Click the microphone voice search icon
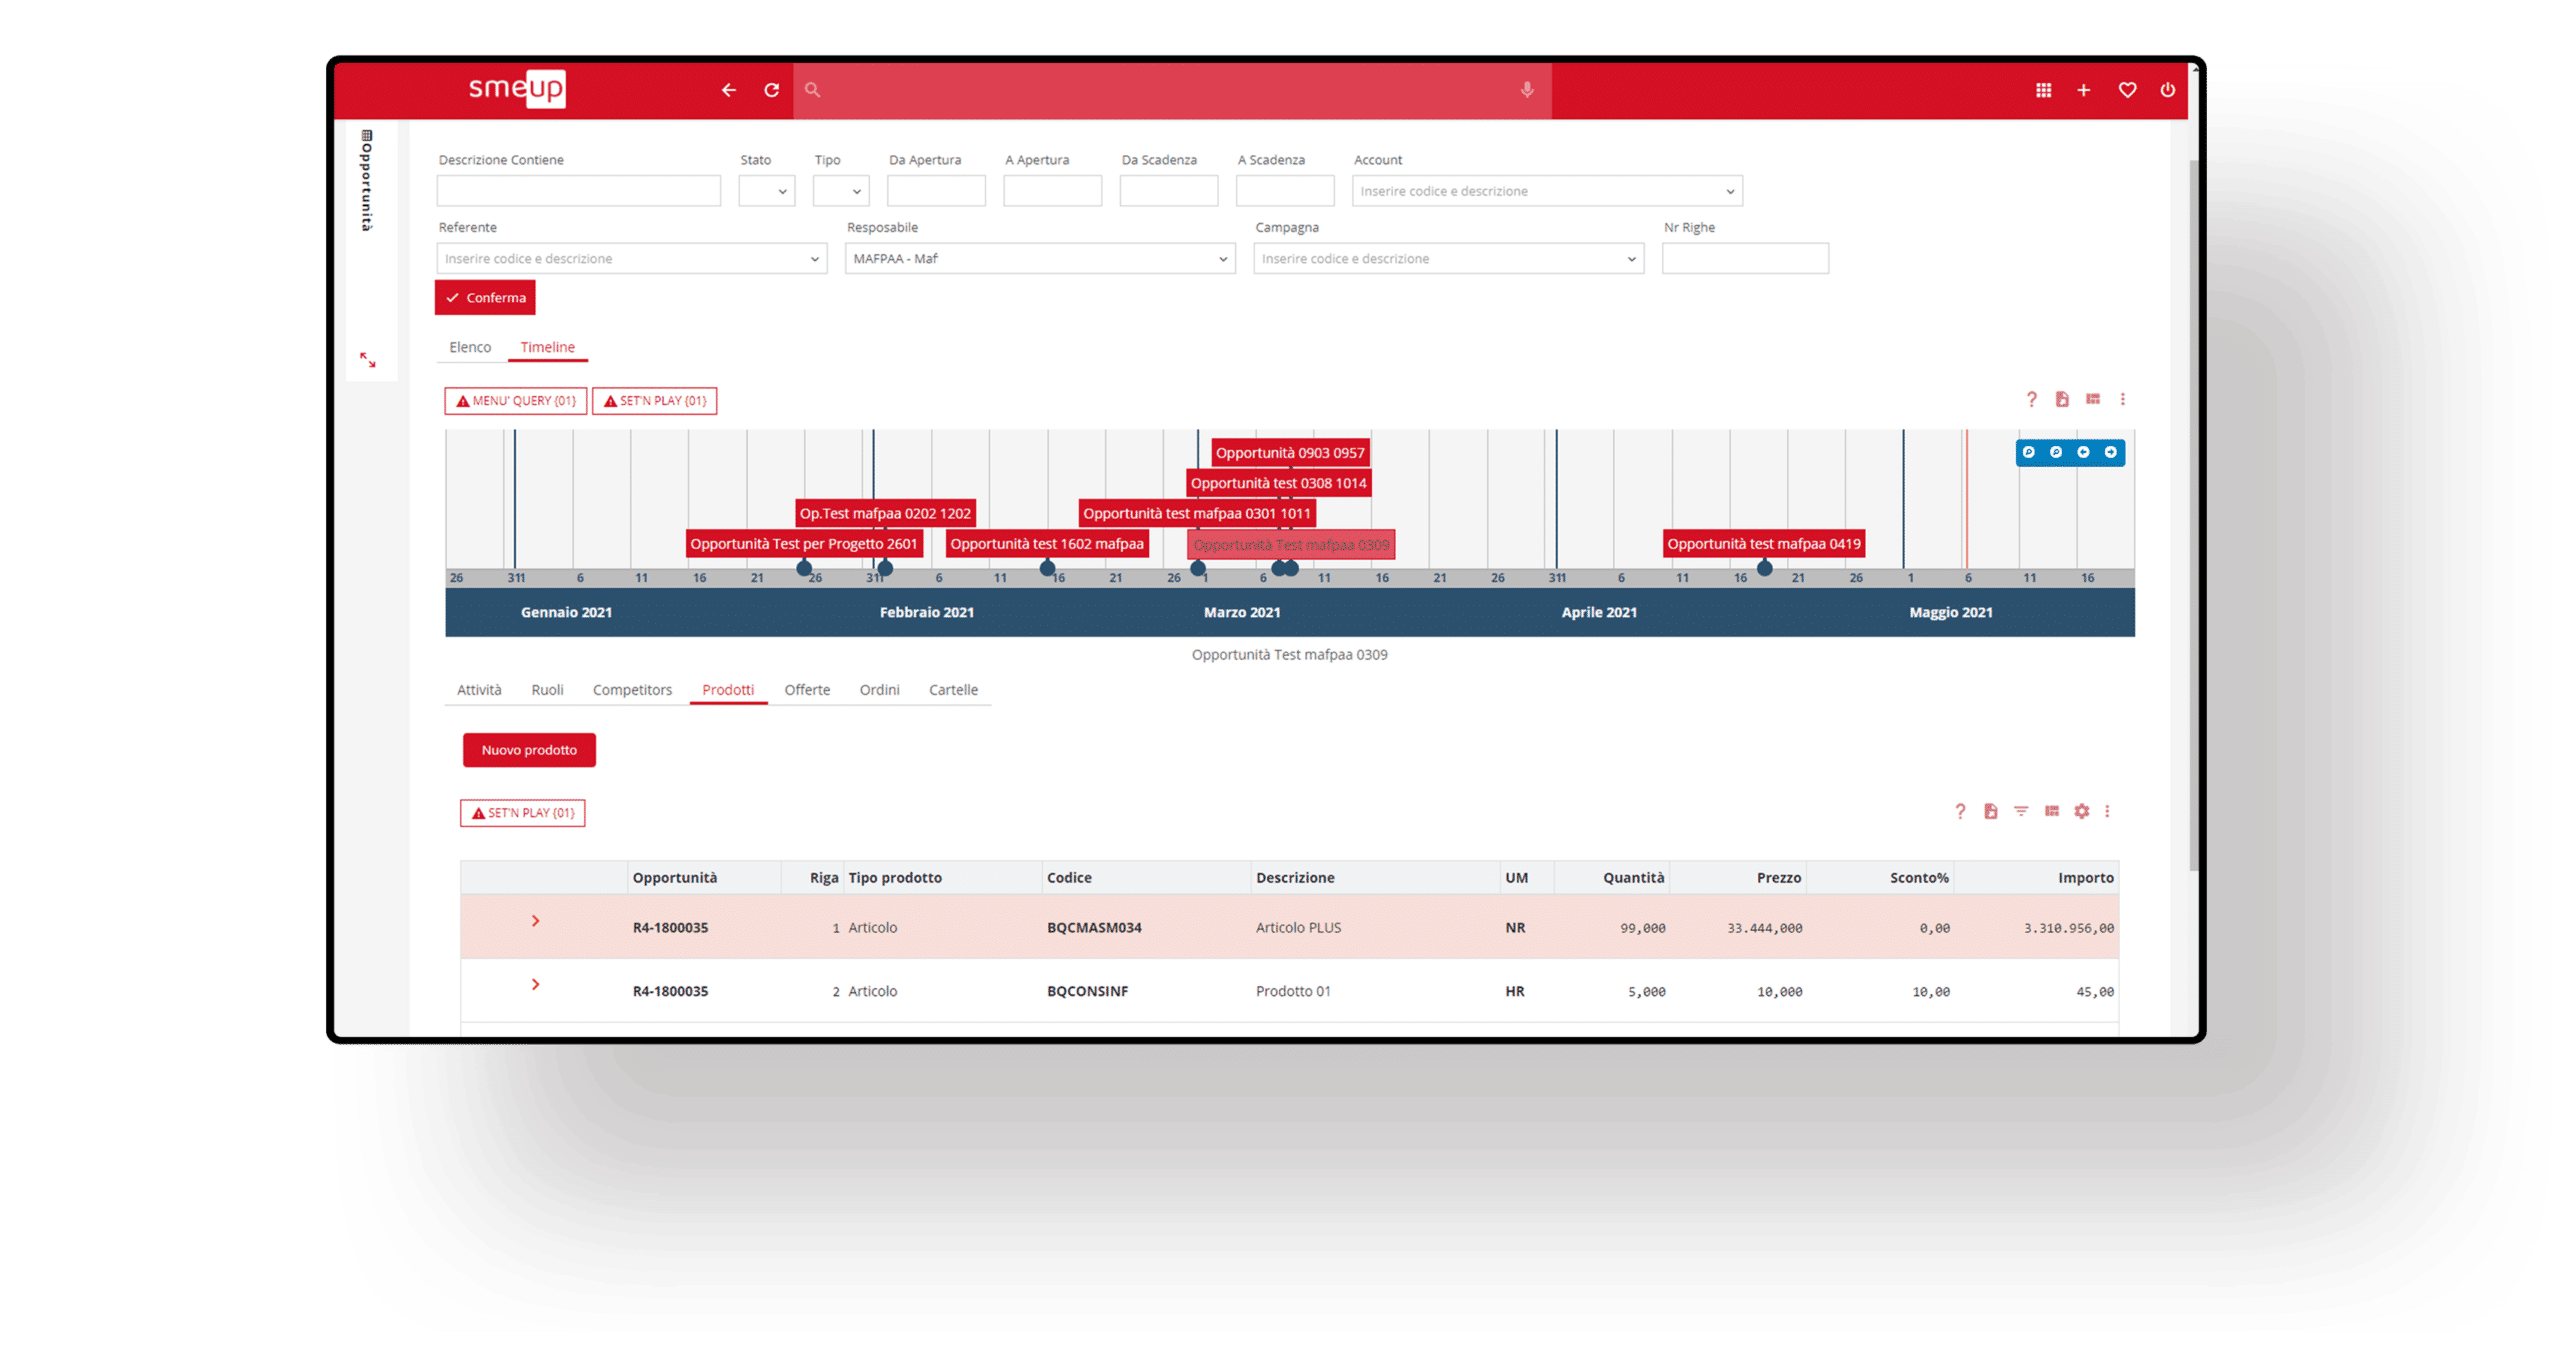The height and width of the screenshot is (1357, 2560). pos(1526,90)
